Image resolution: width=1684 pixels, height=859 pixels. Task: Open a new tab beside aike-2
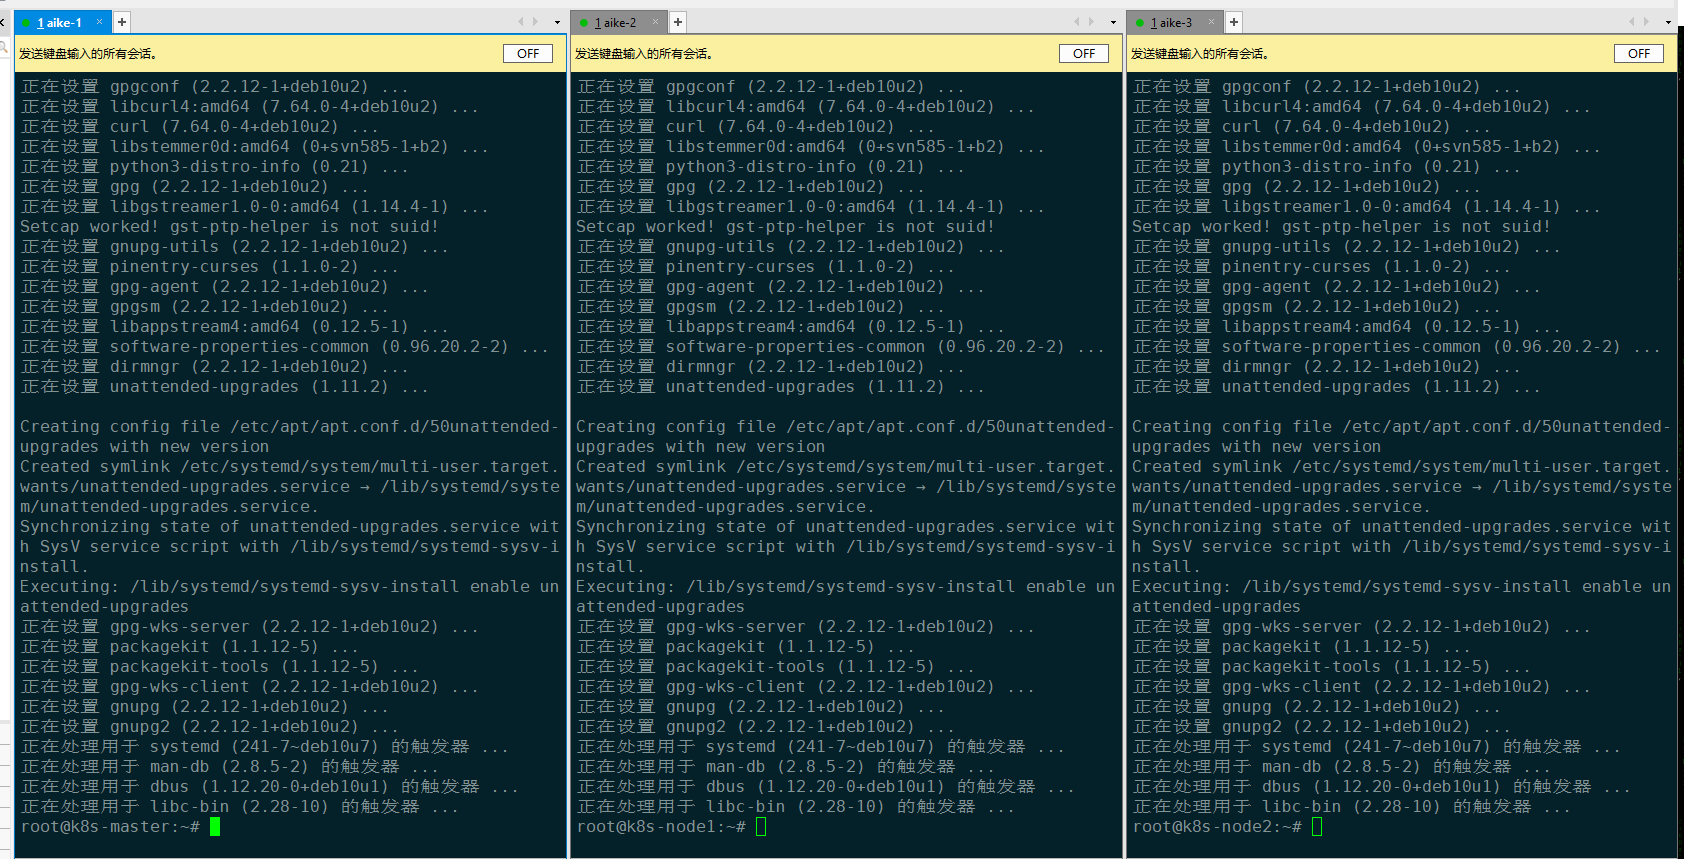click(678, 22)
